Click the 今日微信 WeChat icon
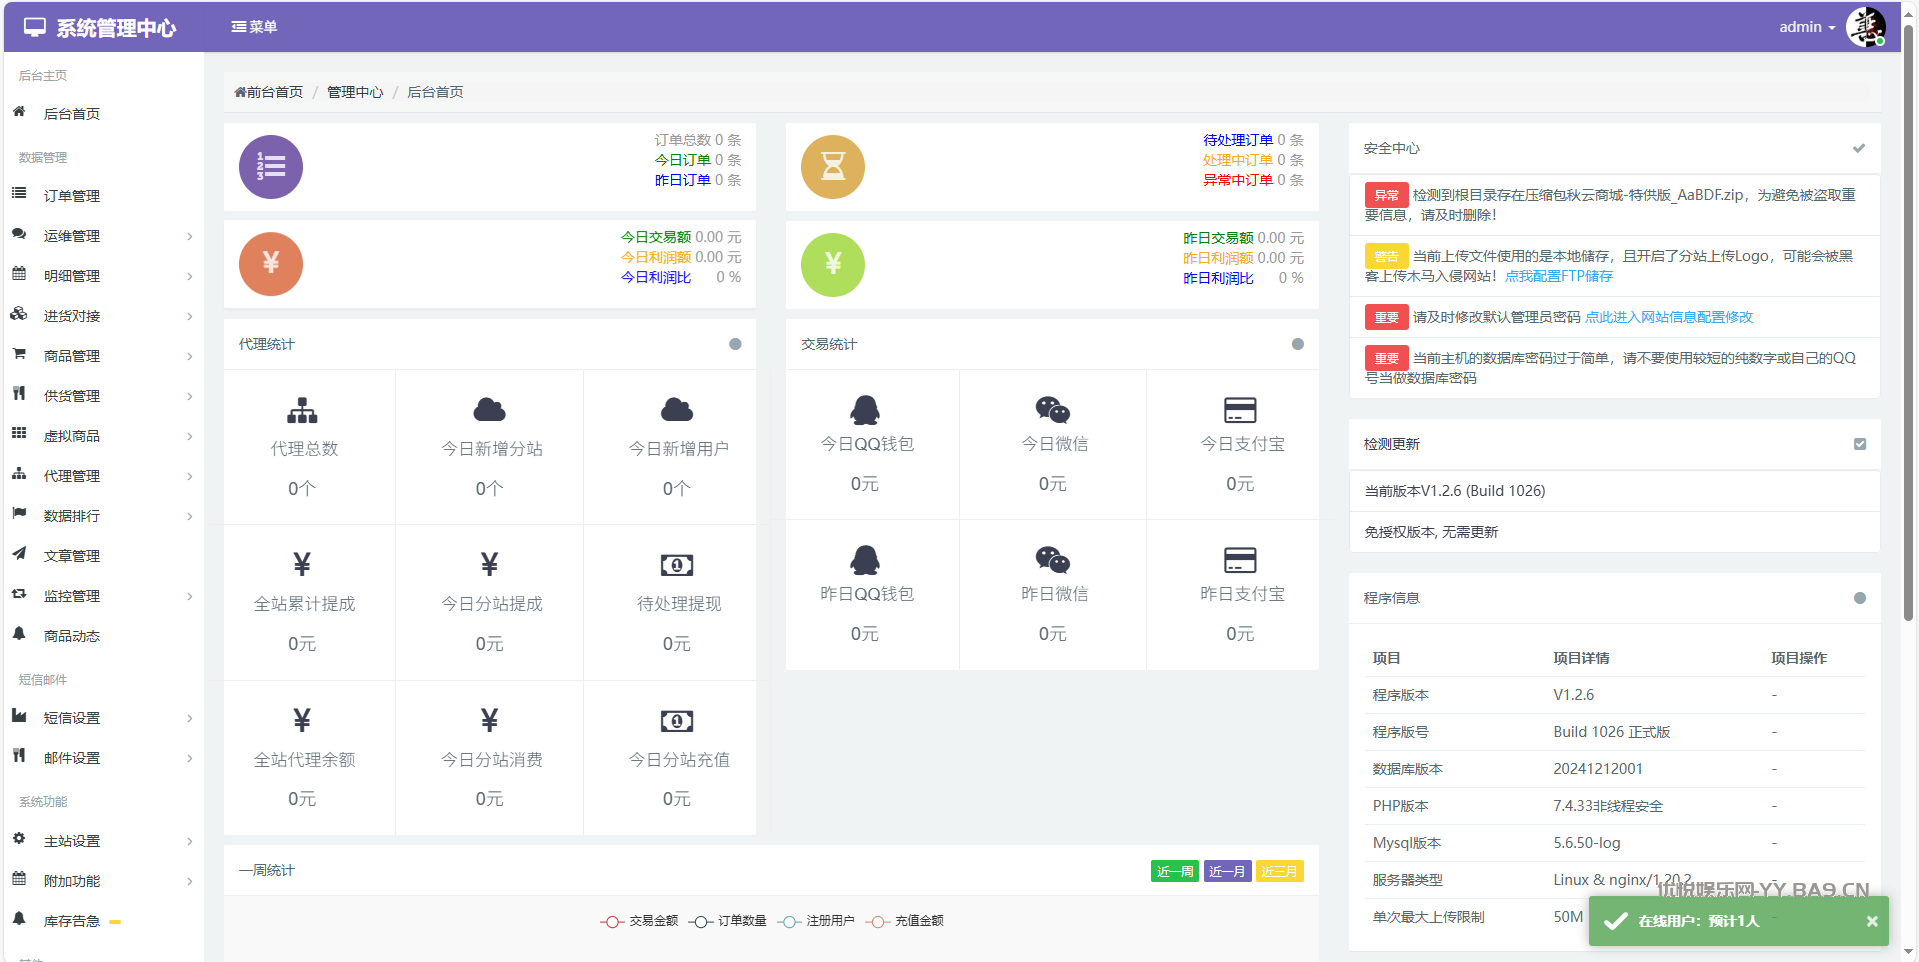Screen dimensions: 1919x962 pos(1052,410)
